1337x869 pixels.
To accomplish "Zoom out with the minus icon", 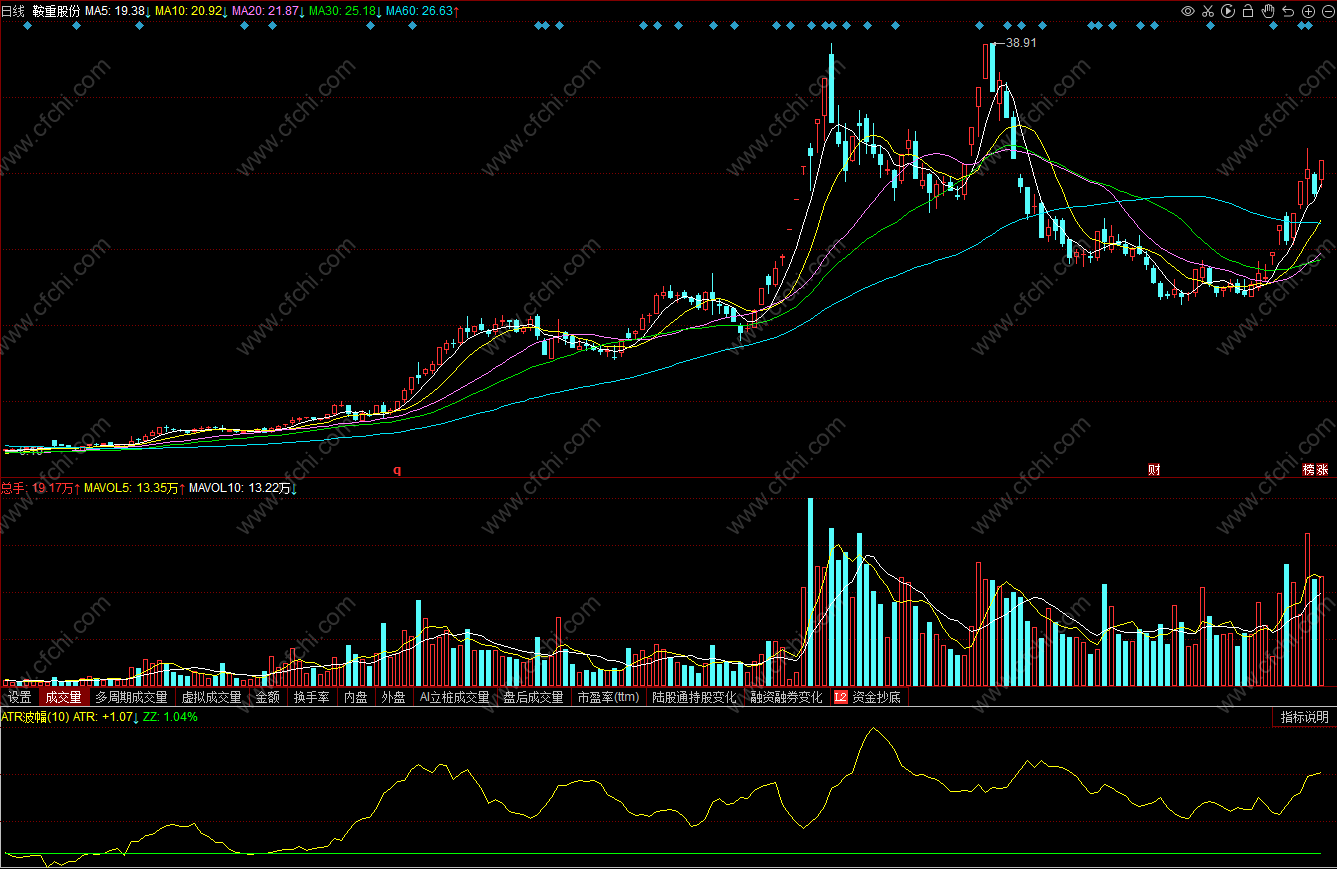I will 1326,11.
